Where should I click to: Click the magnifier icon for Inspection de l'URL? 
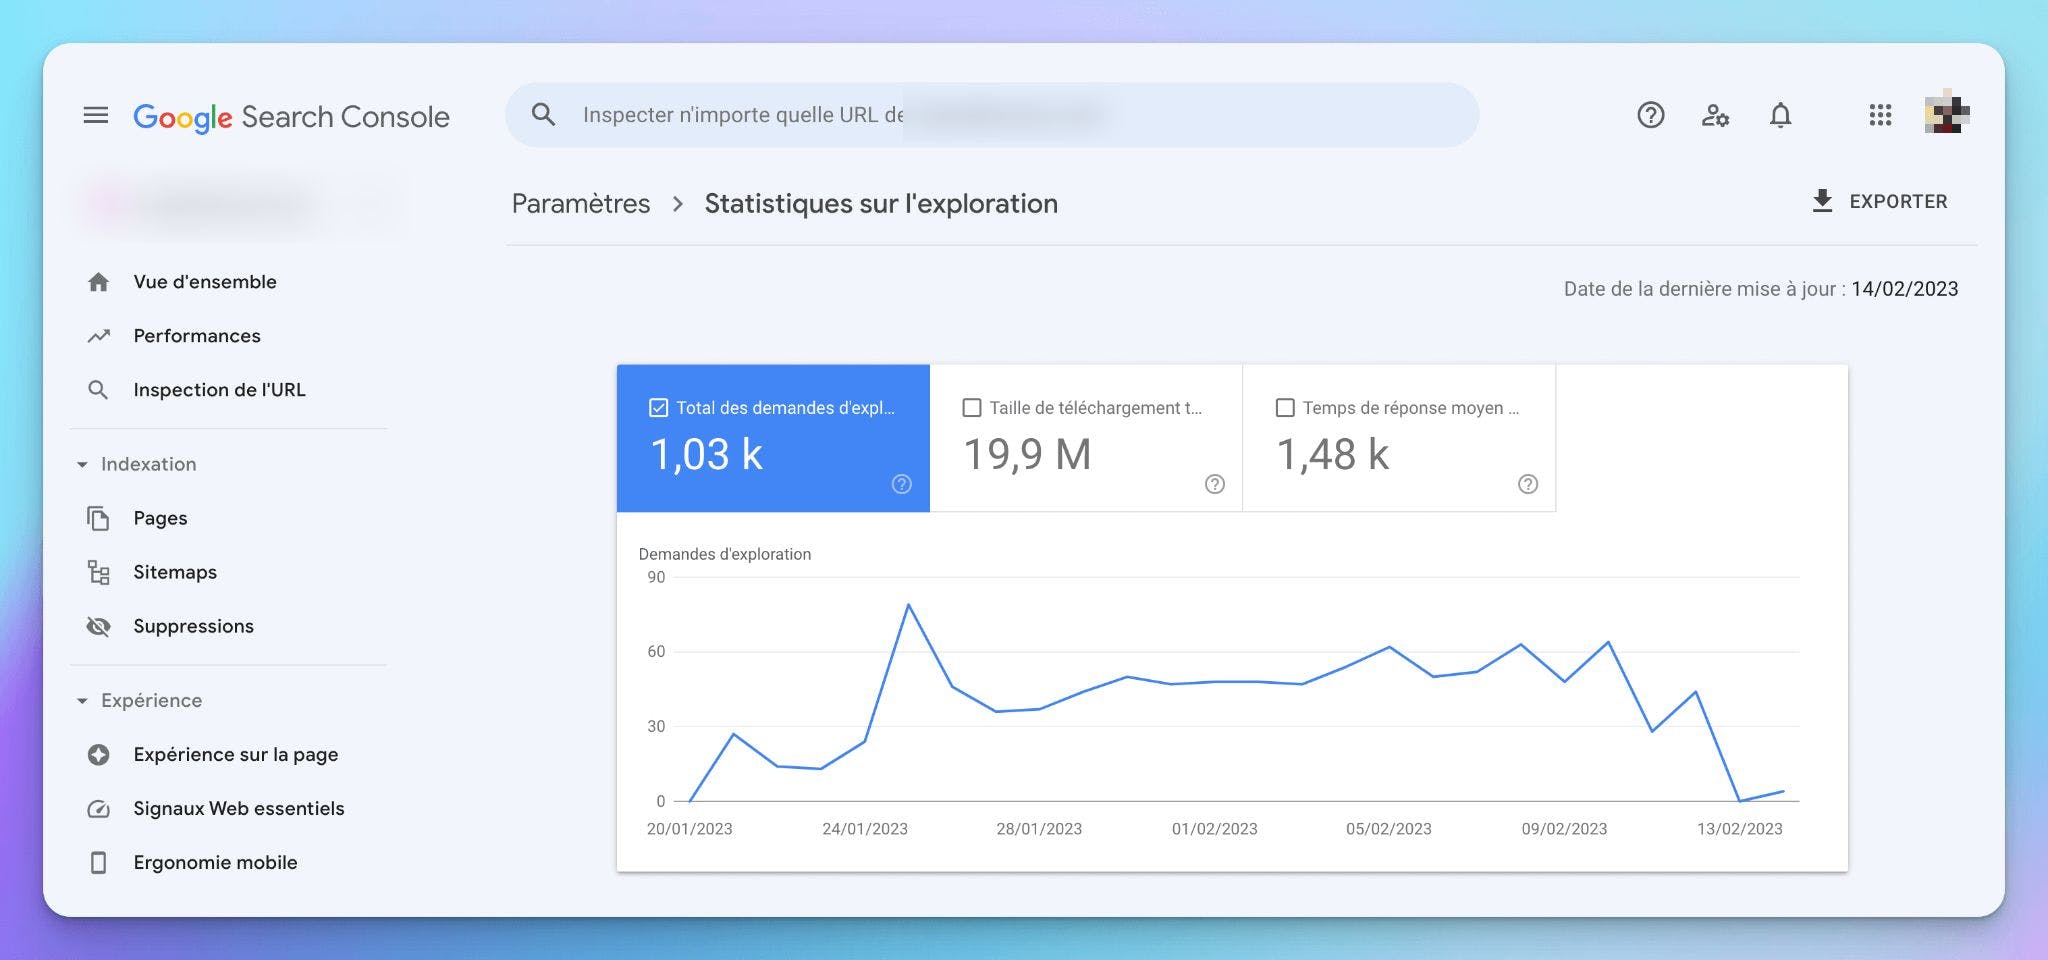tap(98, 390)
